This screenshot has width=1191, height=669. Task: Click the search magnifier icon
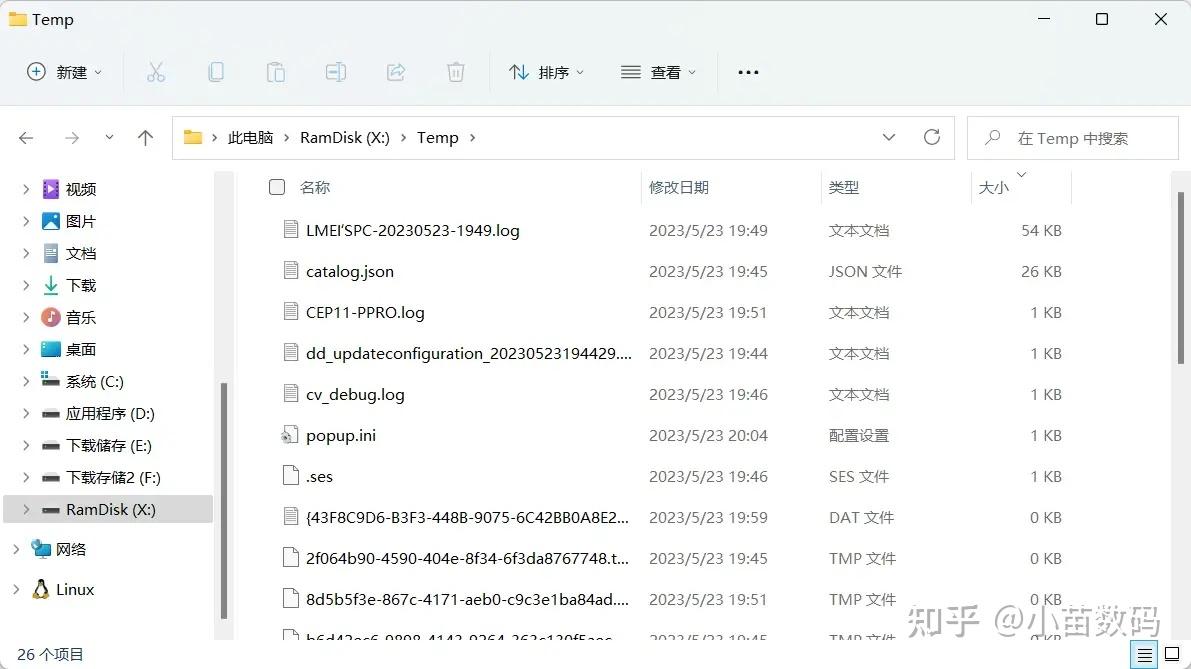point(992,137)
